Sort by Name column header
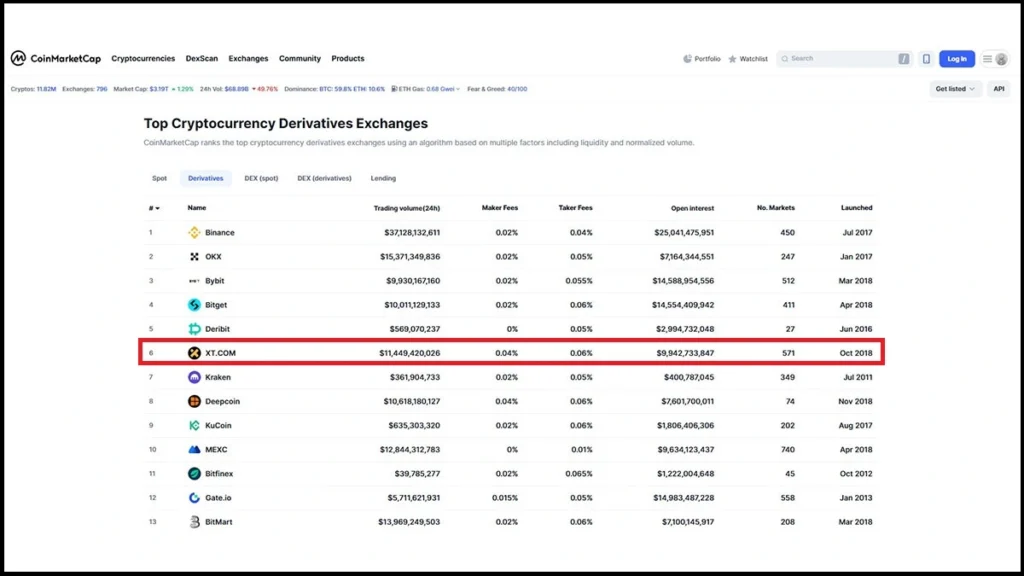 197,208
